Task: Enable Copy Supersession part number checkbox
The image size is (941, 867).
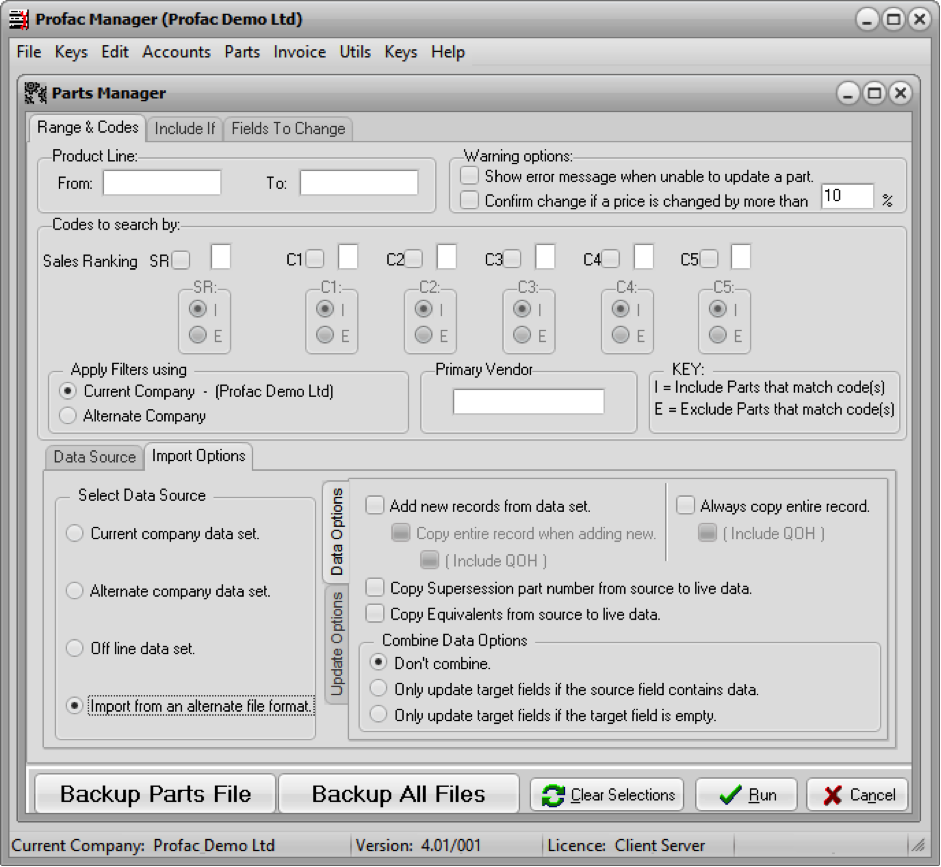Action: coord(375,587)
